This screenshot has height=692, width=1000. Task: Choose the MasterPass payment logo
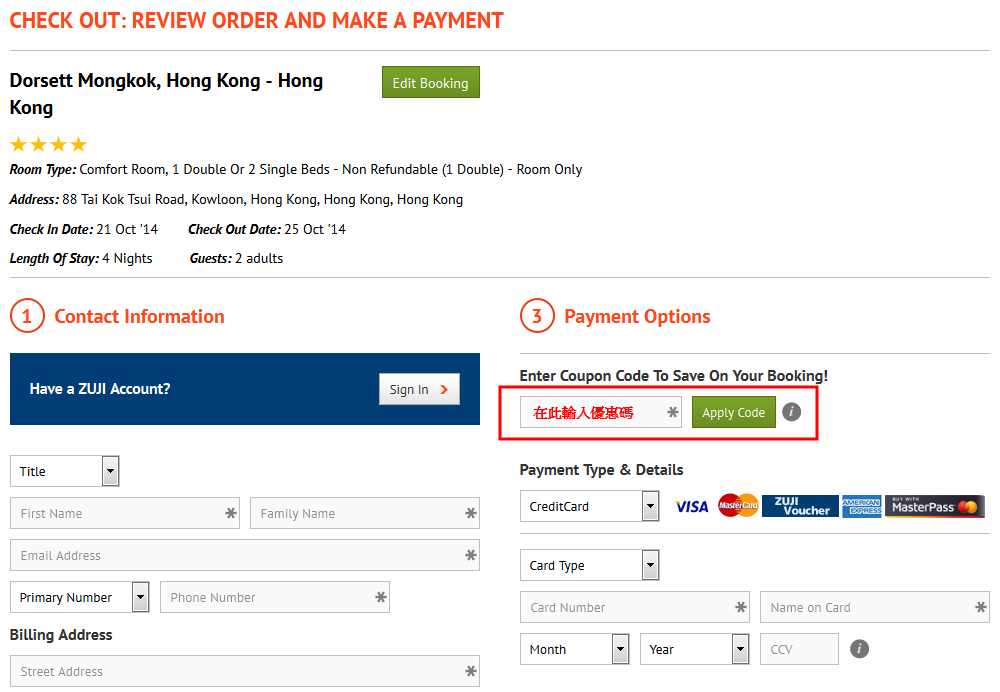coord(935,506)
